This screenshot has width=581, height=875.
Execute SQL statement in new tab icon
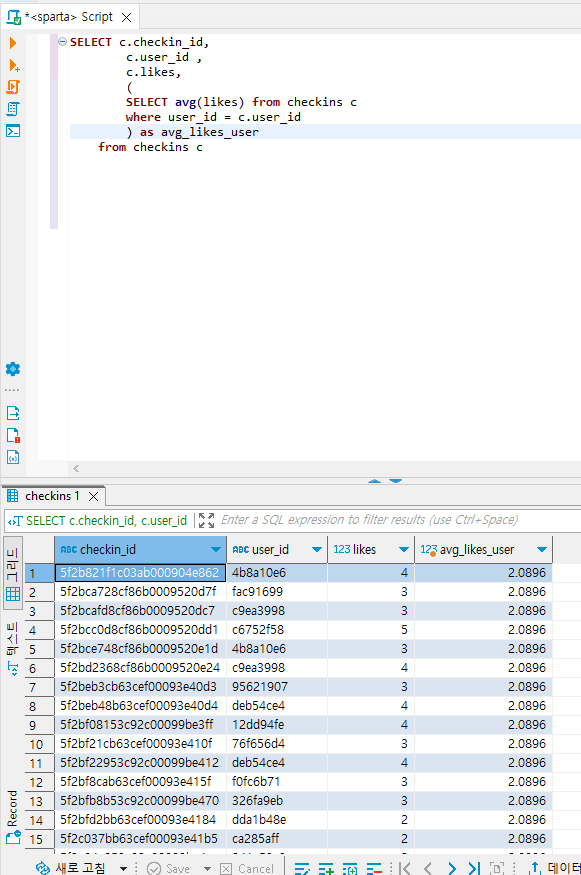(x=14, y=65)
